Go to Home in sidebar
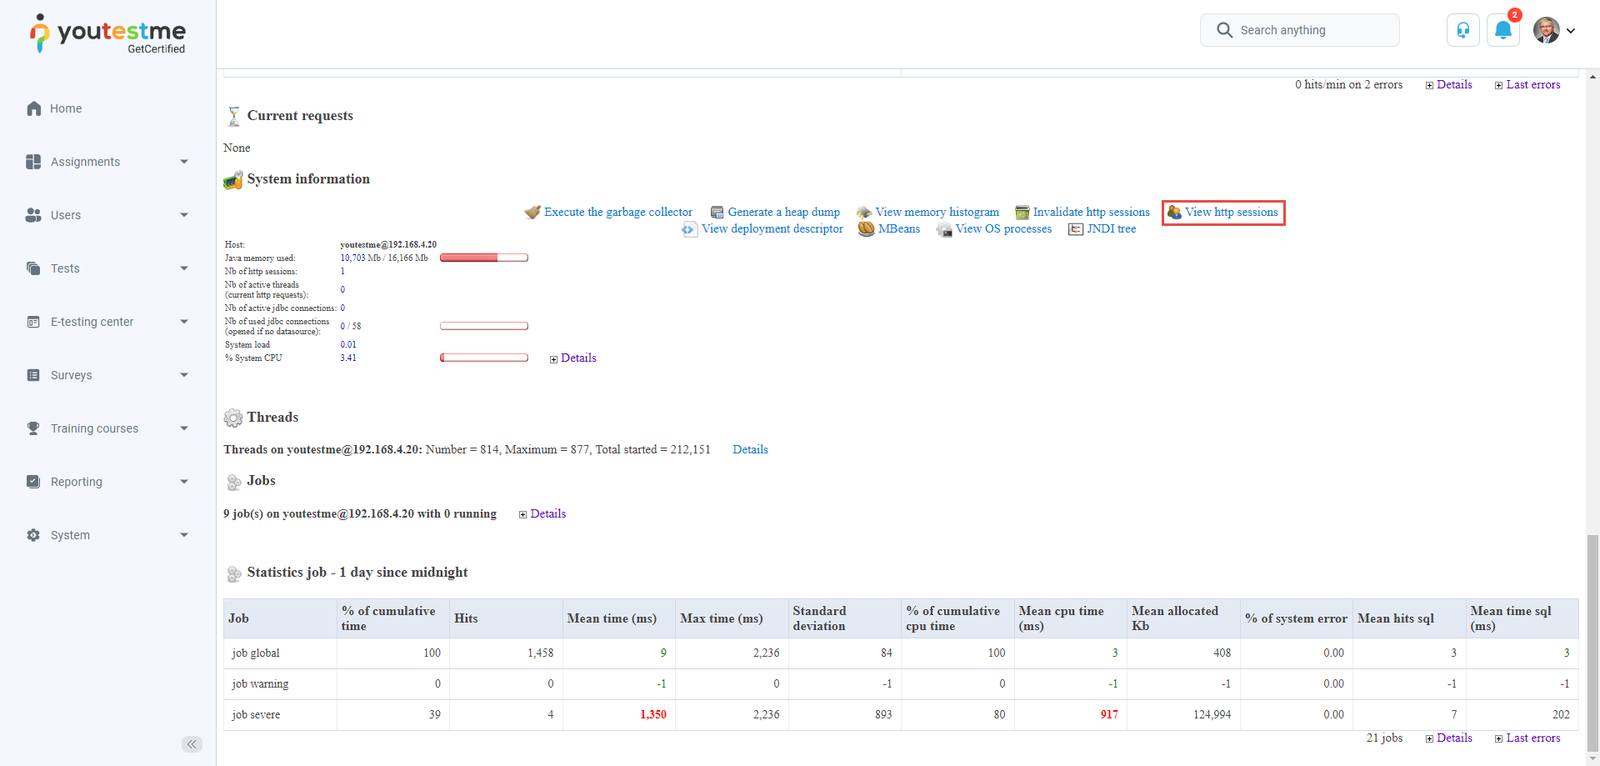1600x766 pixels. click(66, 109)
